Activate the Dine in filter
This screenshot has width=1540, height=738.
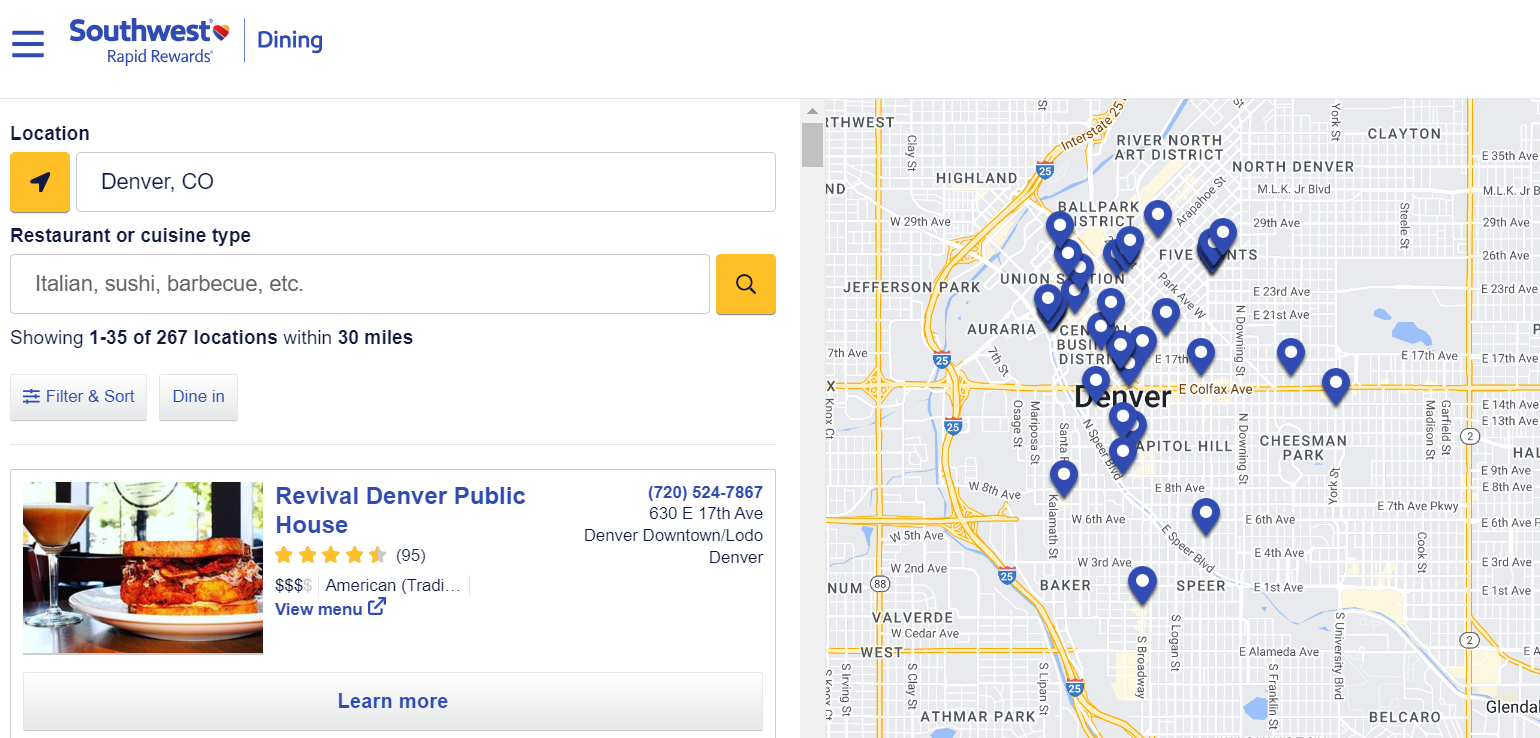click(198, 396)
